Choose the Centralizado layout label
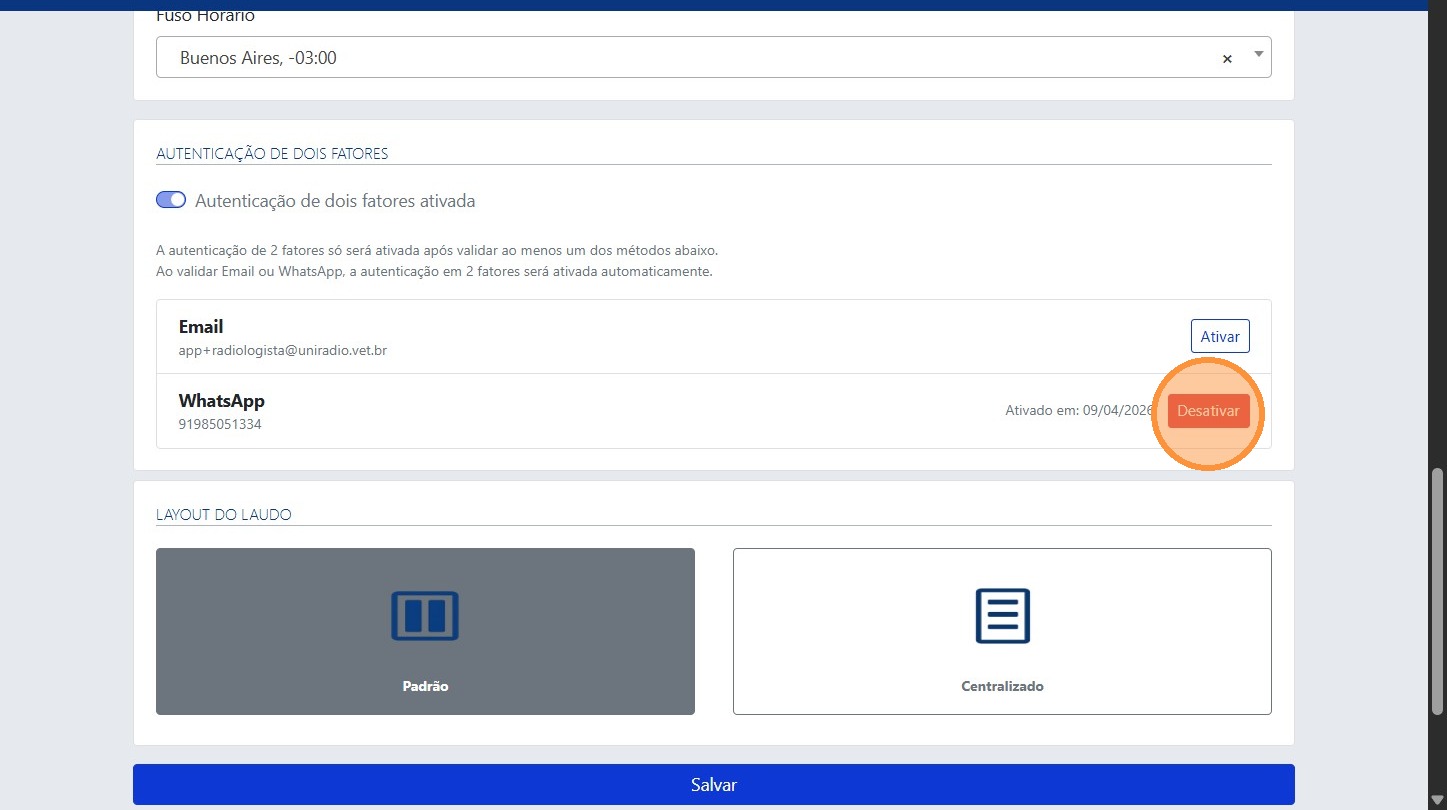 pos(1002,687)
